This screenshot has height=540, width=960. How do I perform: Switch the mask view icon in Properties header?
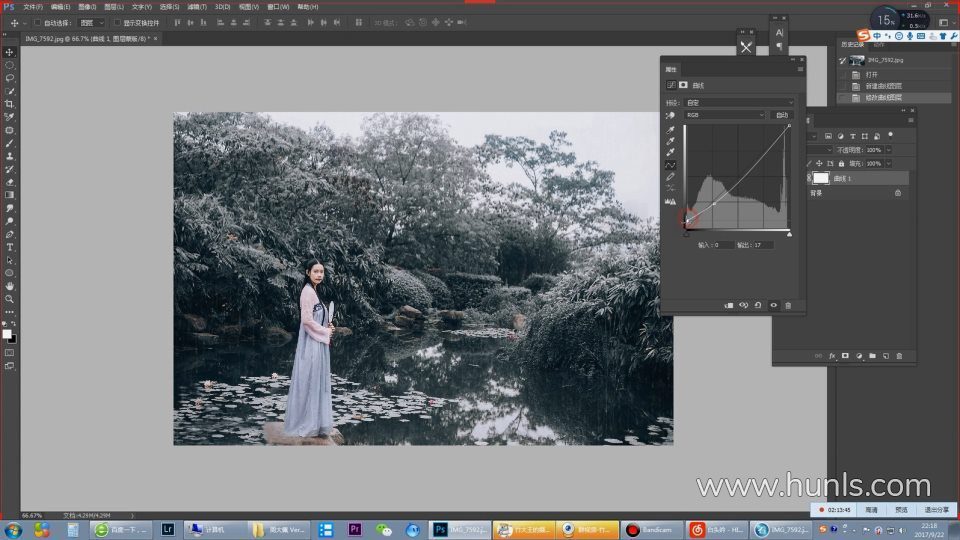pyautogui.click(x=683, y=85)
